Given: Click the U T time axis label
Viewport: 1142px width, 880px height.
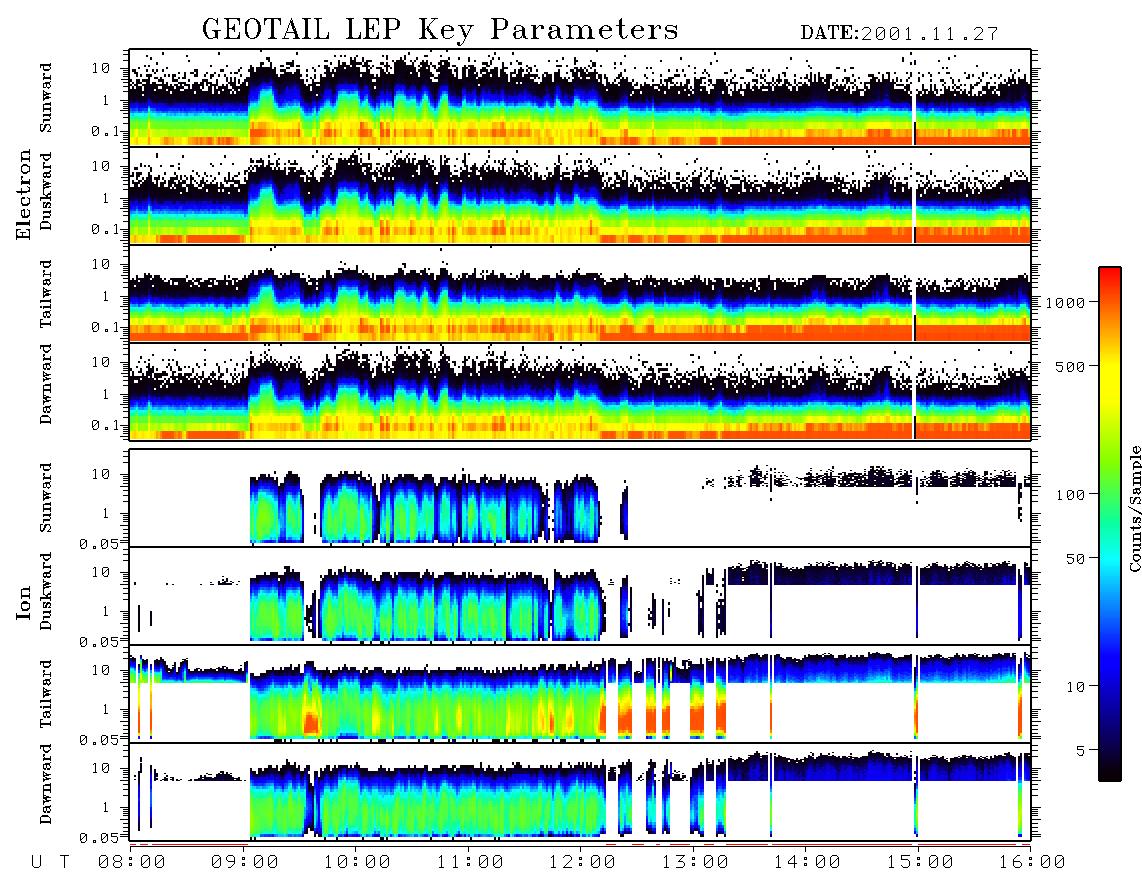Looking at the screenshot, I should [50, 862].
